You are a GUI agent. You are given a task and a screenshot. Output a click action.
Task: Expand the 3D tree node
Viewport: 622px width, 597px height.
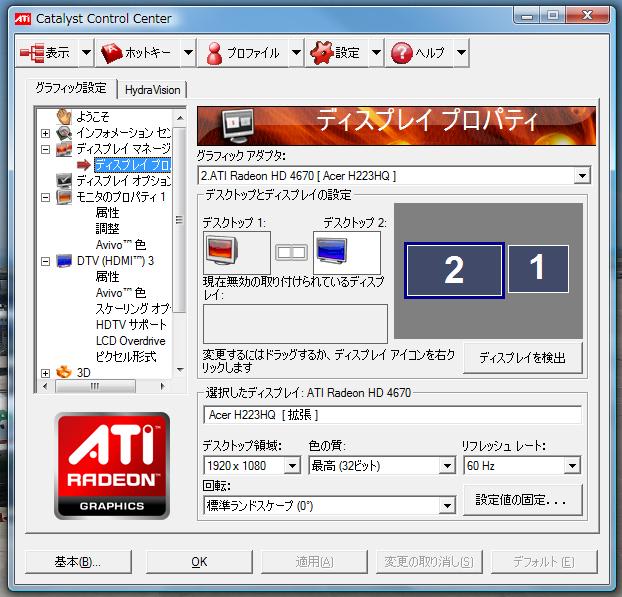[46, 373]
